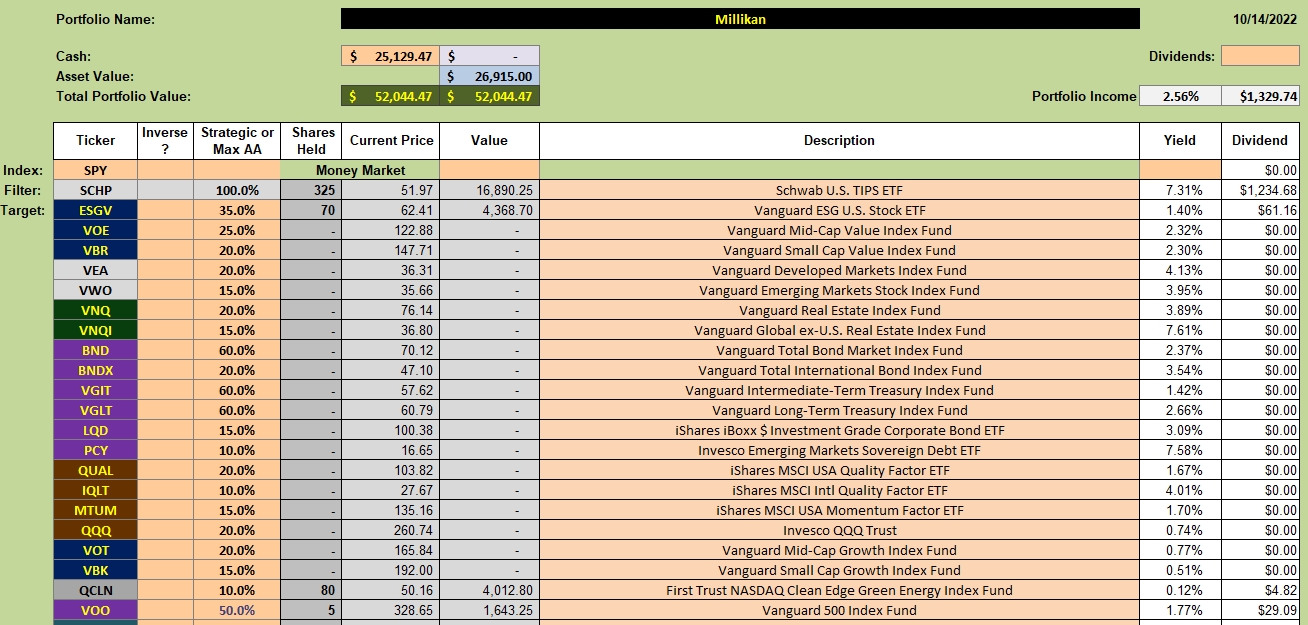Click Vanguard Total Bond Market Index Fund
The height and width of the screenshot is (625, 1308).
pyautogui.click(x=839, y=350)
